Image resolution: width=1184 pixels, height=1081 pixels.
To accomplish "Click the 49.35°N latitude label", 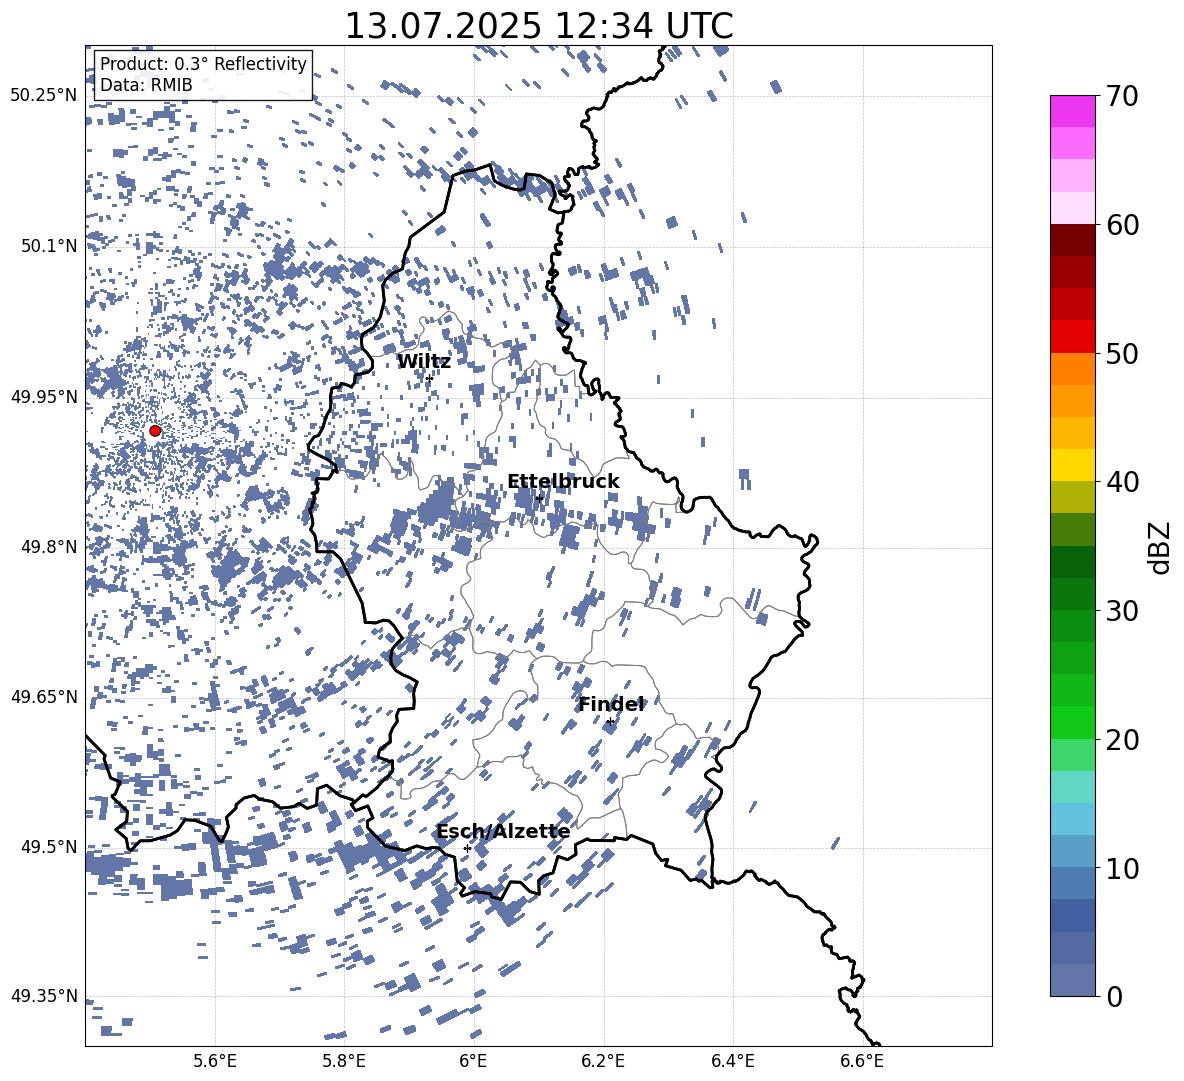I will click(44, 996).
